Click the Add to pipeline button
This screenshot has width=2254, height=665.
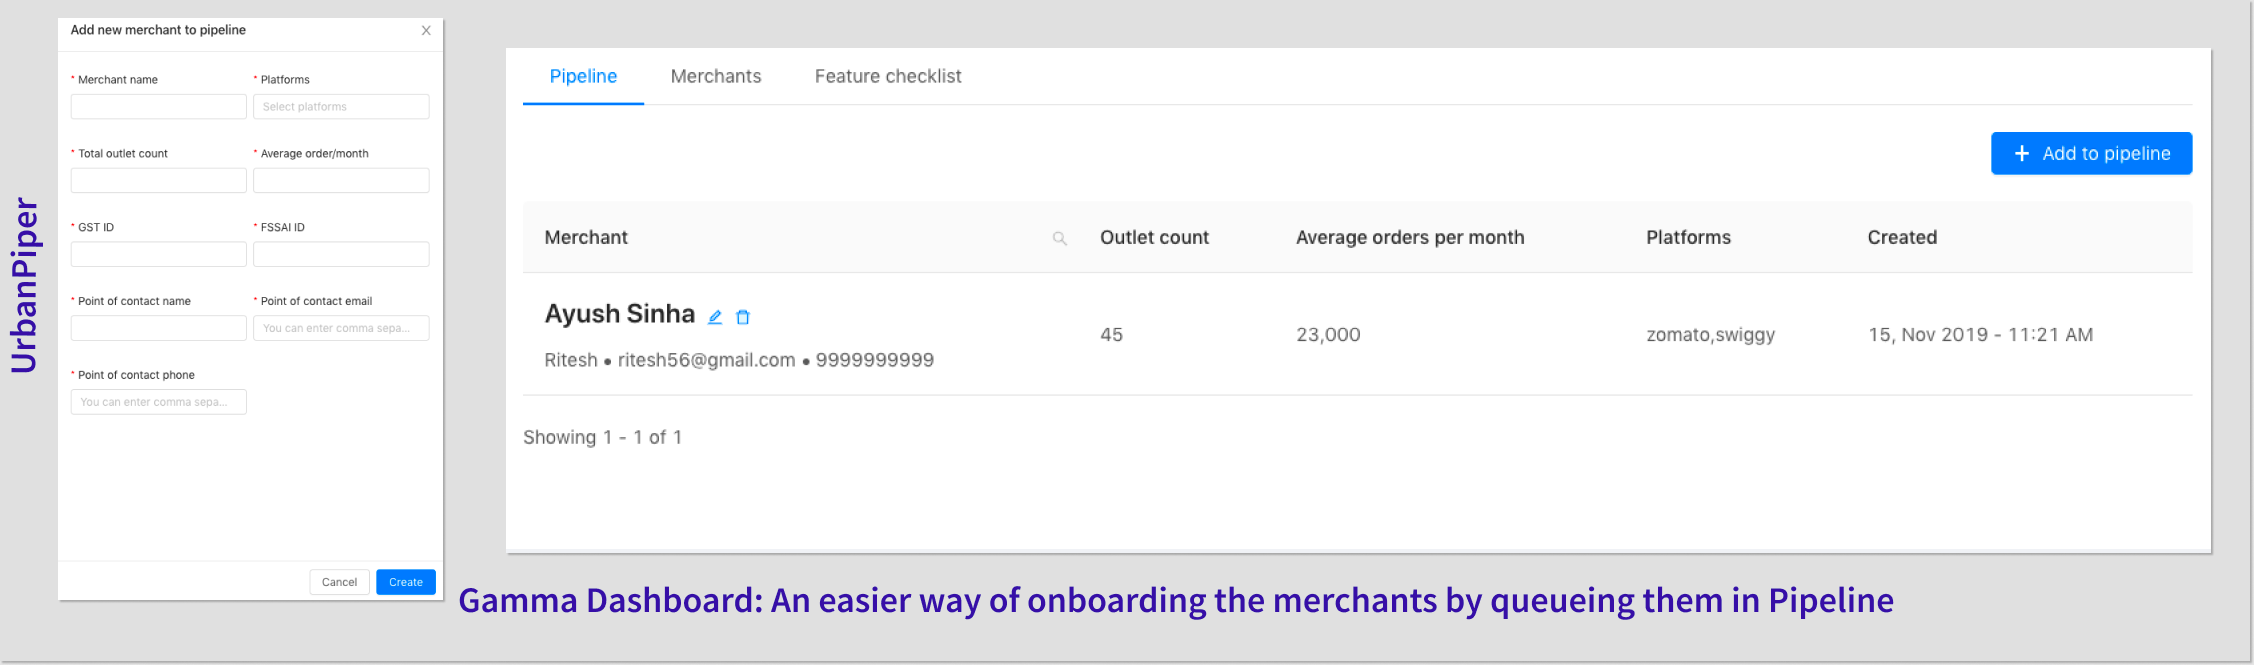point(2091,153)
